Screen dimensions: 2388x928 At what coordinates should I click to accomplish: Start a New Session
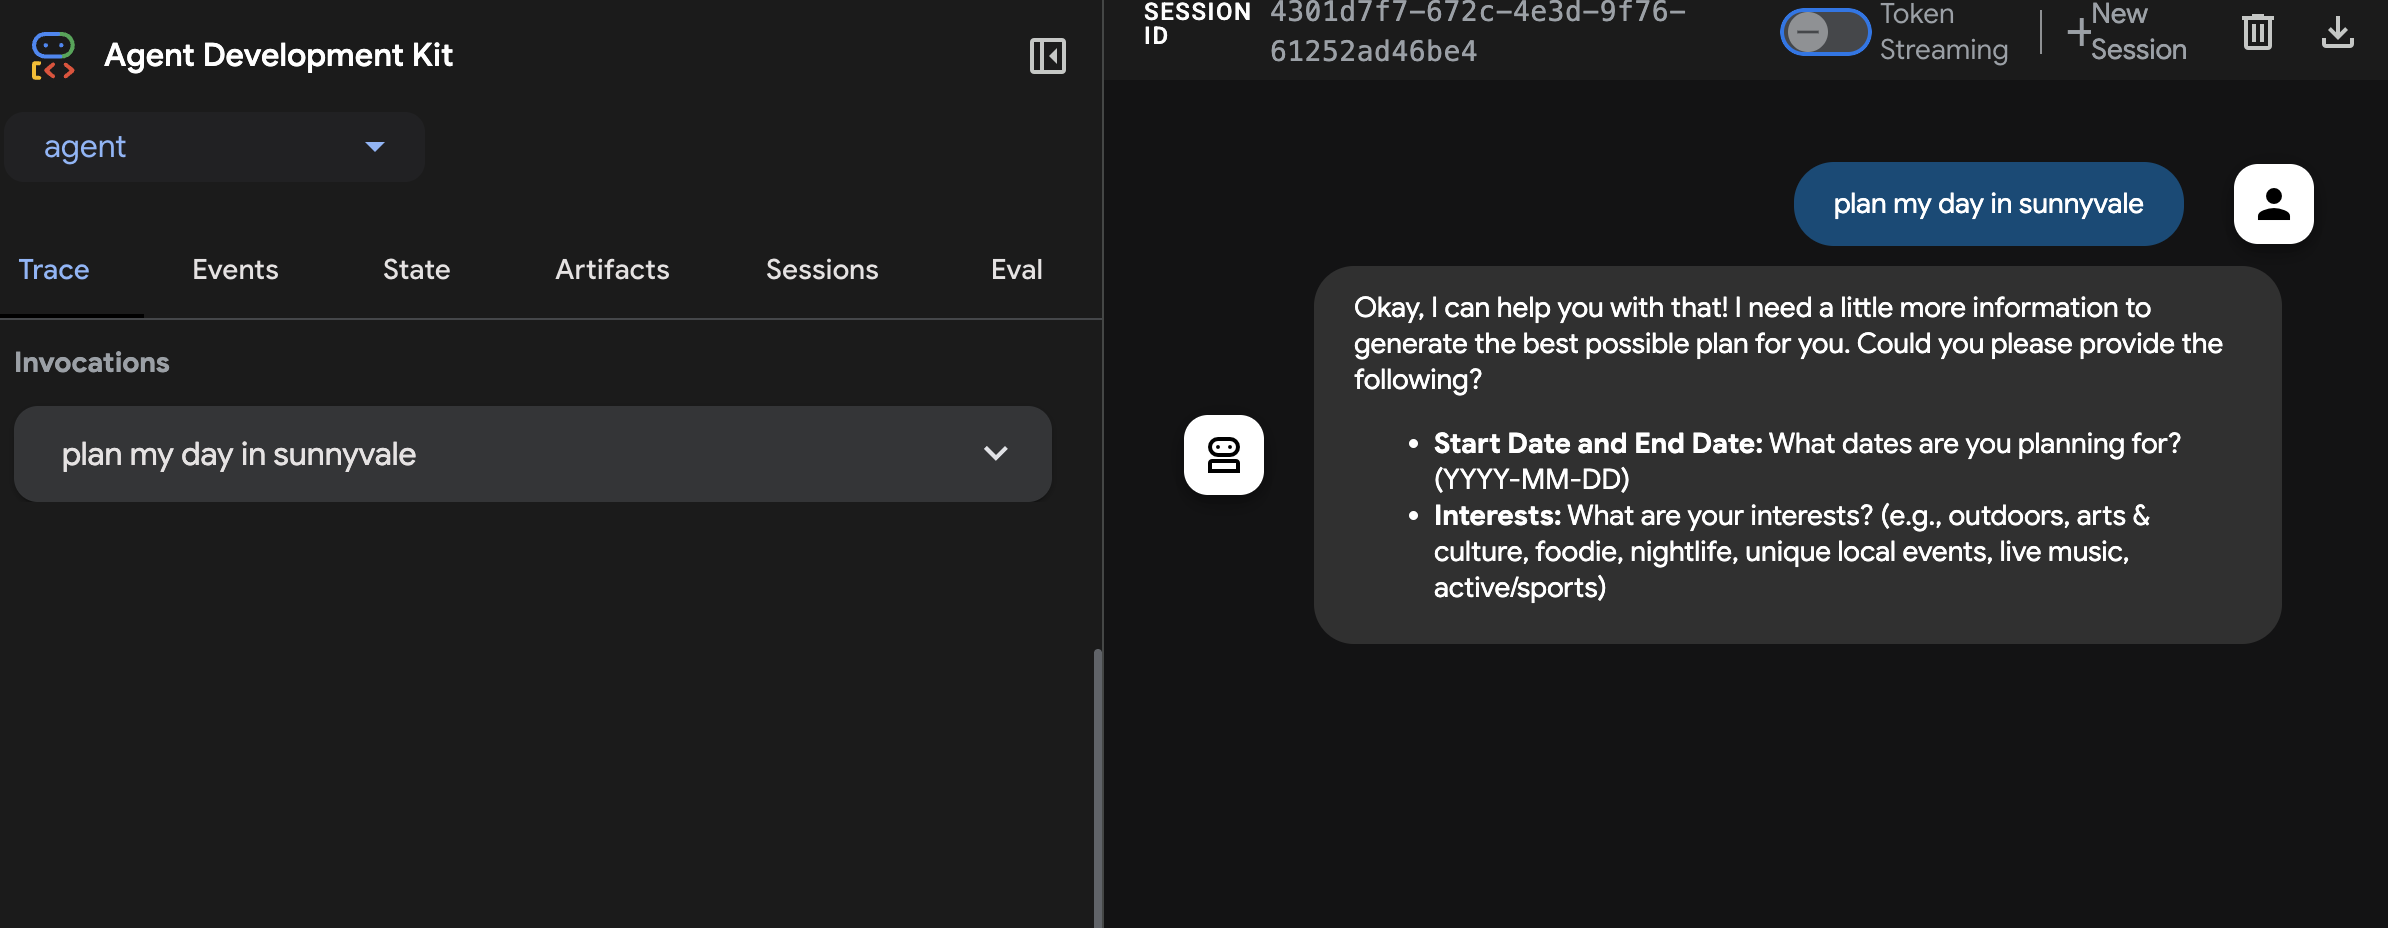point(2128,33)
